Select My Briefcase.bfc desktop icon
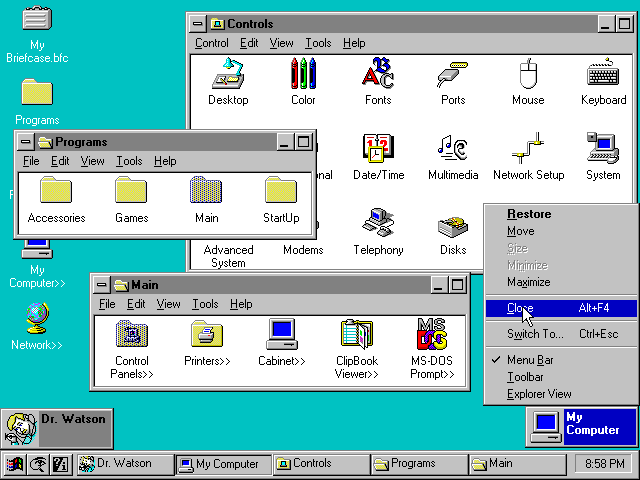This screenshot has width=640, height=480. [37, 18]
